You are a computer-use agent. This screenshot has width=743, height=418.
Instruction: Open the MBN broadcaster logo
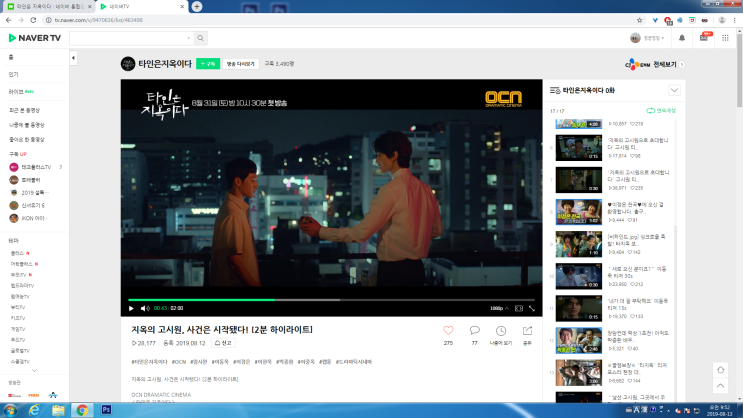pyautogui.click(x=34, y=395)
